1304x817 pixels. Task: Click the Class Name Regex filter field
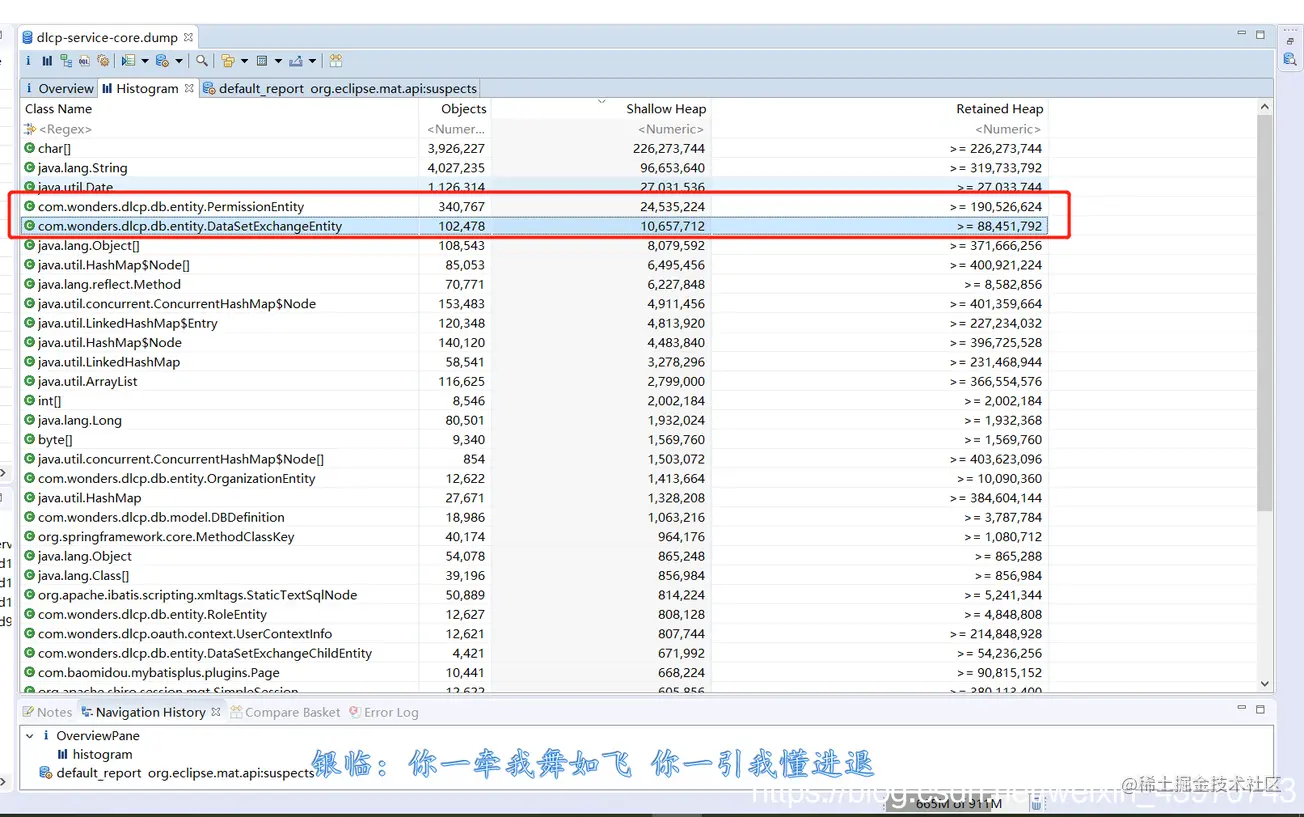pyautogui.click(x=220, y=129)
